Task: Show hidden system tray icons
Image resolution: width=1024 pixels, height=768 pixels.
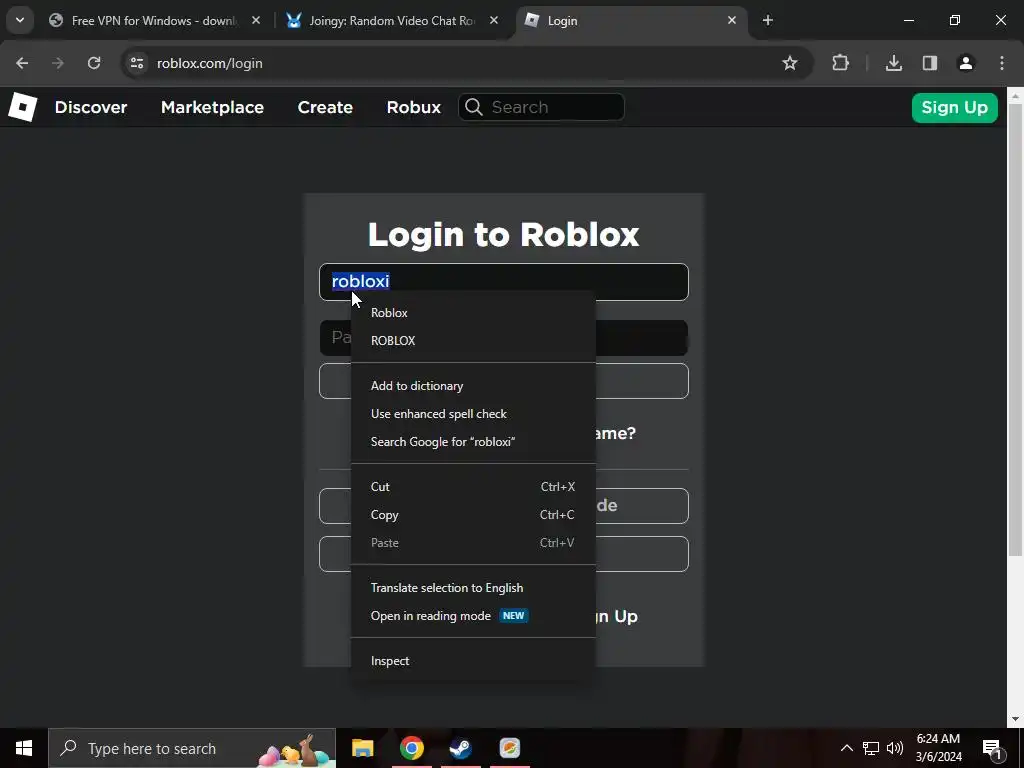Action: pyautogui.click(x=846, y=748)
